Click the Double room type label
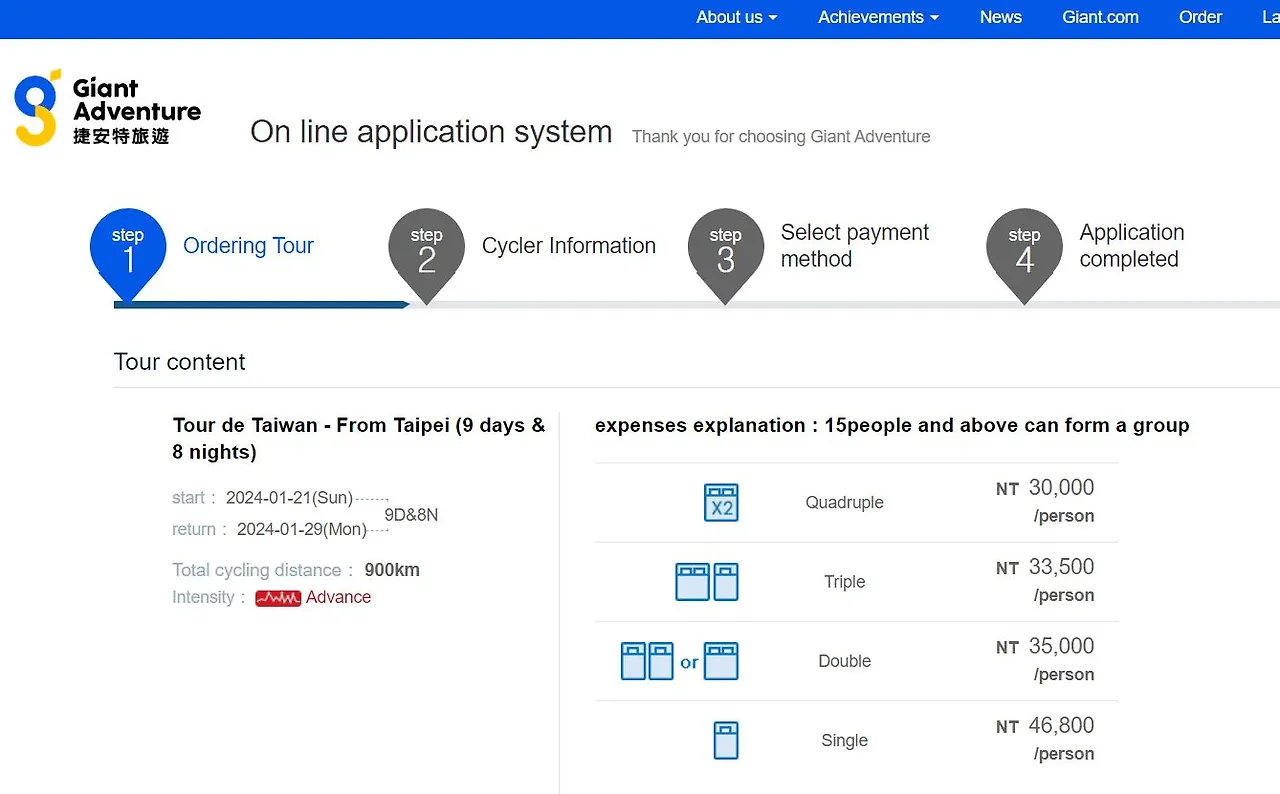 (845, 661)
